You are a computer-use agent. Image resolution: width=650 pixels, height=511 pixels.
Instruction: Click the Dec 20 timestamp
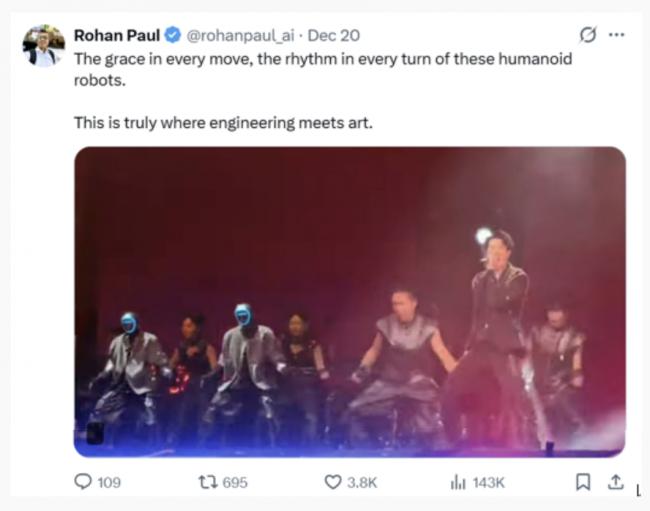334,36
